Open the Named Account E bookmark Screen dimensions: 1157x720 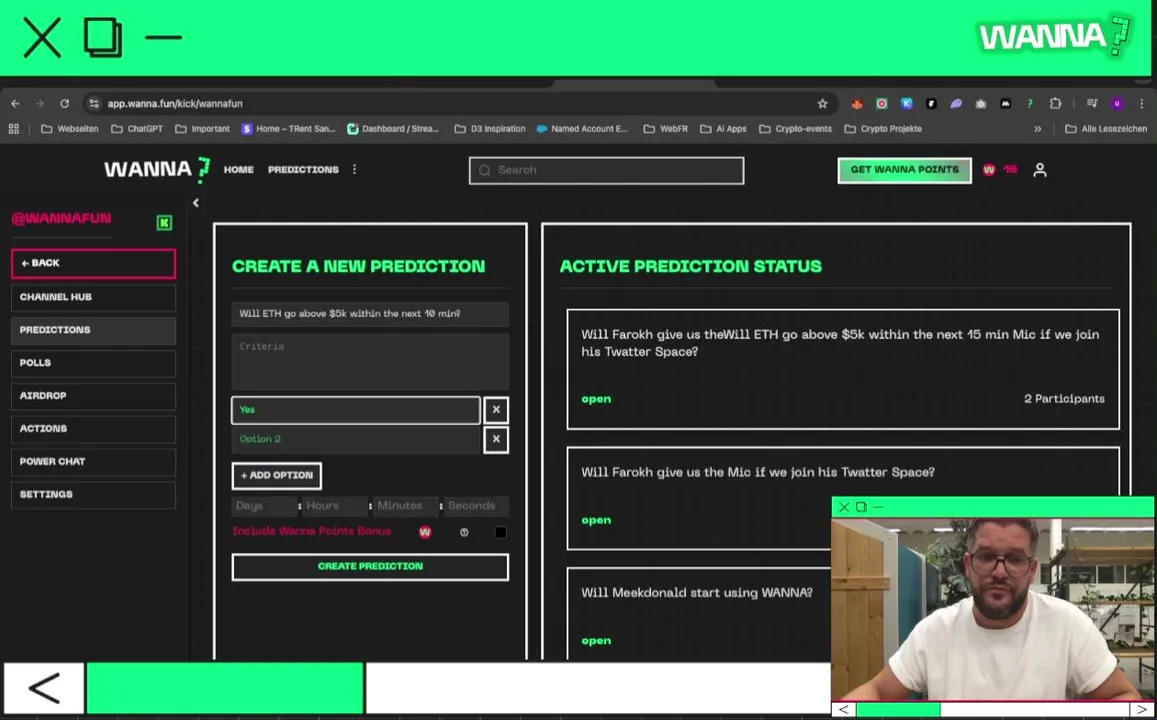coord(582,128)
